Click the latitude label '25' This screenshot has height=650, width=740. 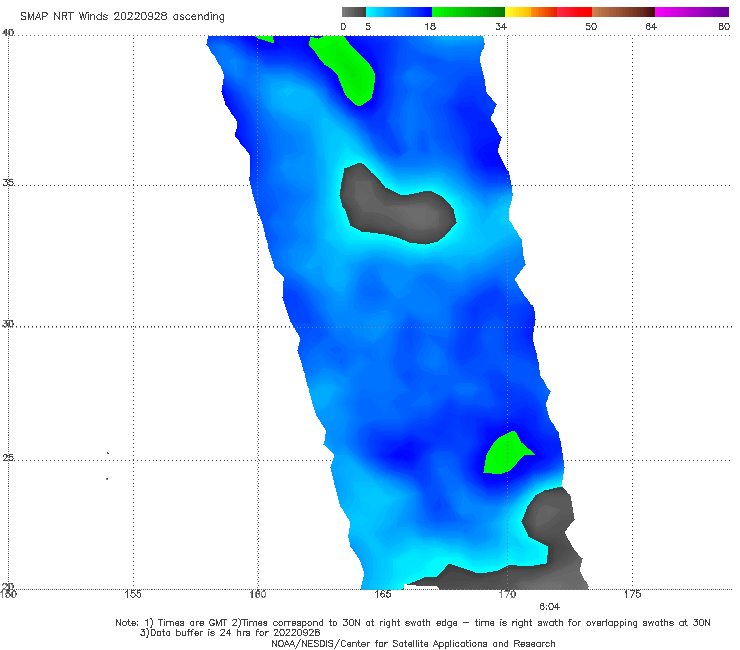click(x=8, y=458)
